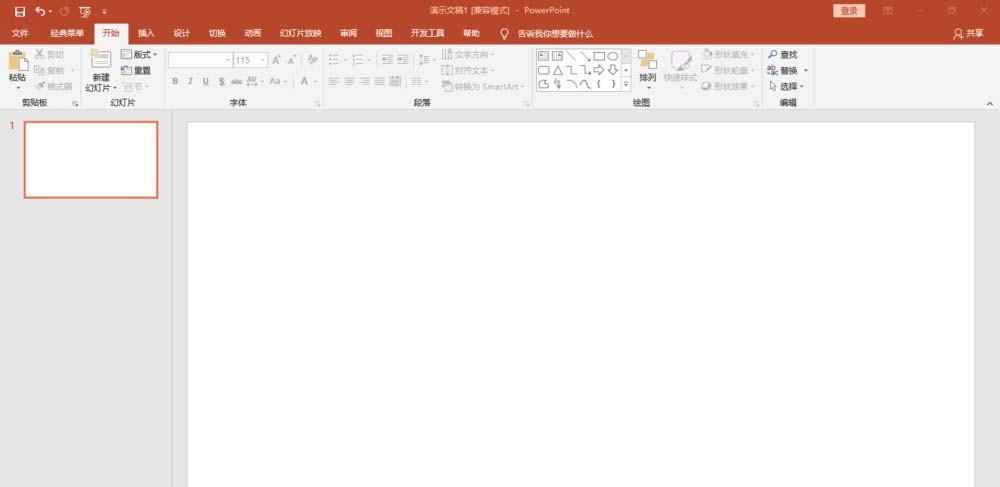Image resolution: width=1000 pixels, height=487 pixels.
Task: Toggle italic formatting (I)
Action: pyautogui.click(x=190, y=82)
